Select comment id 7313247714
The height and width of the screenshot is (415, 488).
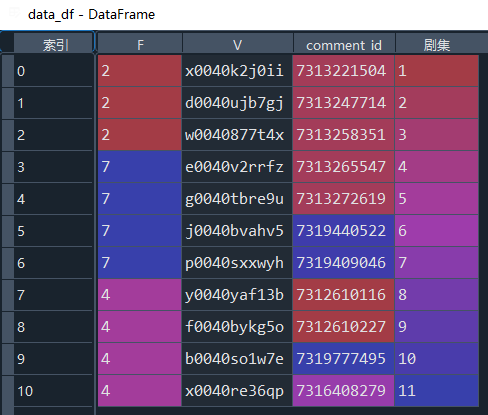tap(344, 103)
